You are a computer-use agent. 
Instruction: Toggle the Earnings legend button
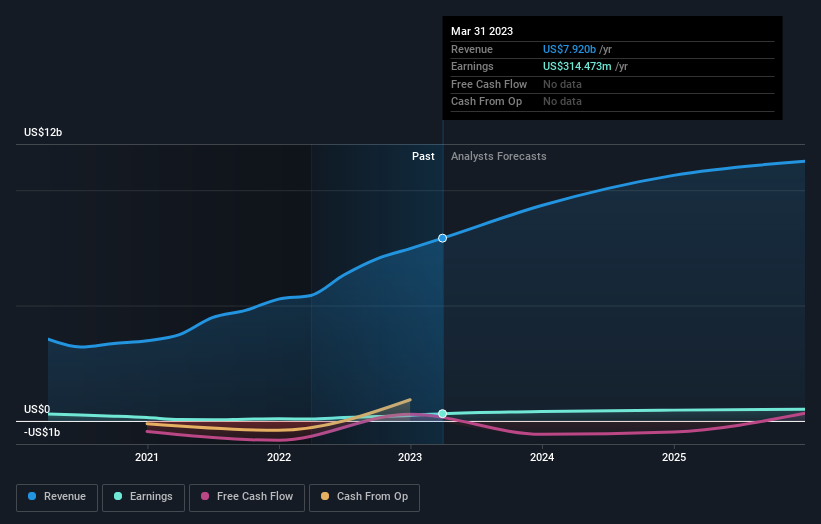coord(143,497)
